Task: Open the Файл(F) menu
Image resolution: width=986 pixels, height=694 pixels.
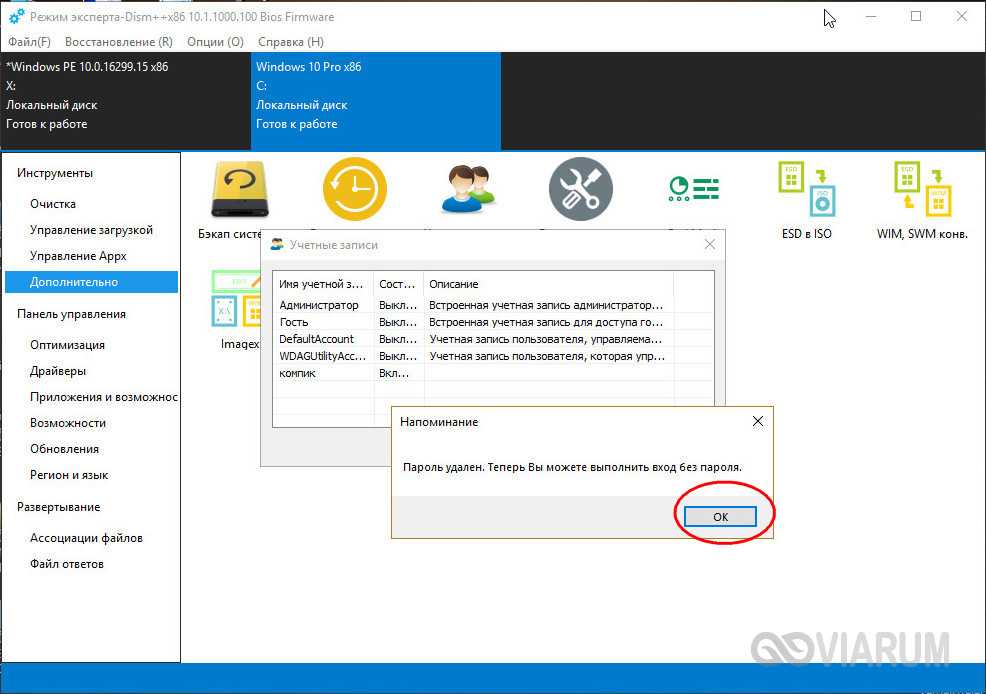Action: (29, 42)
